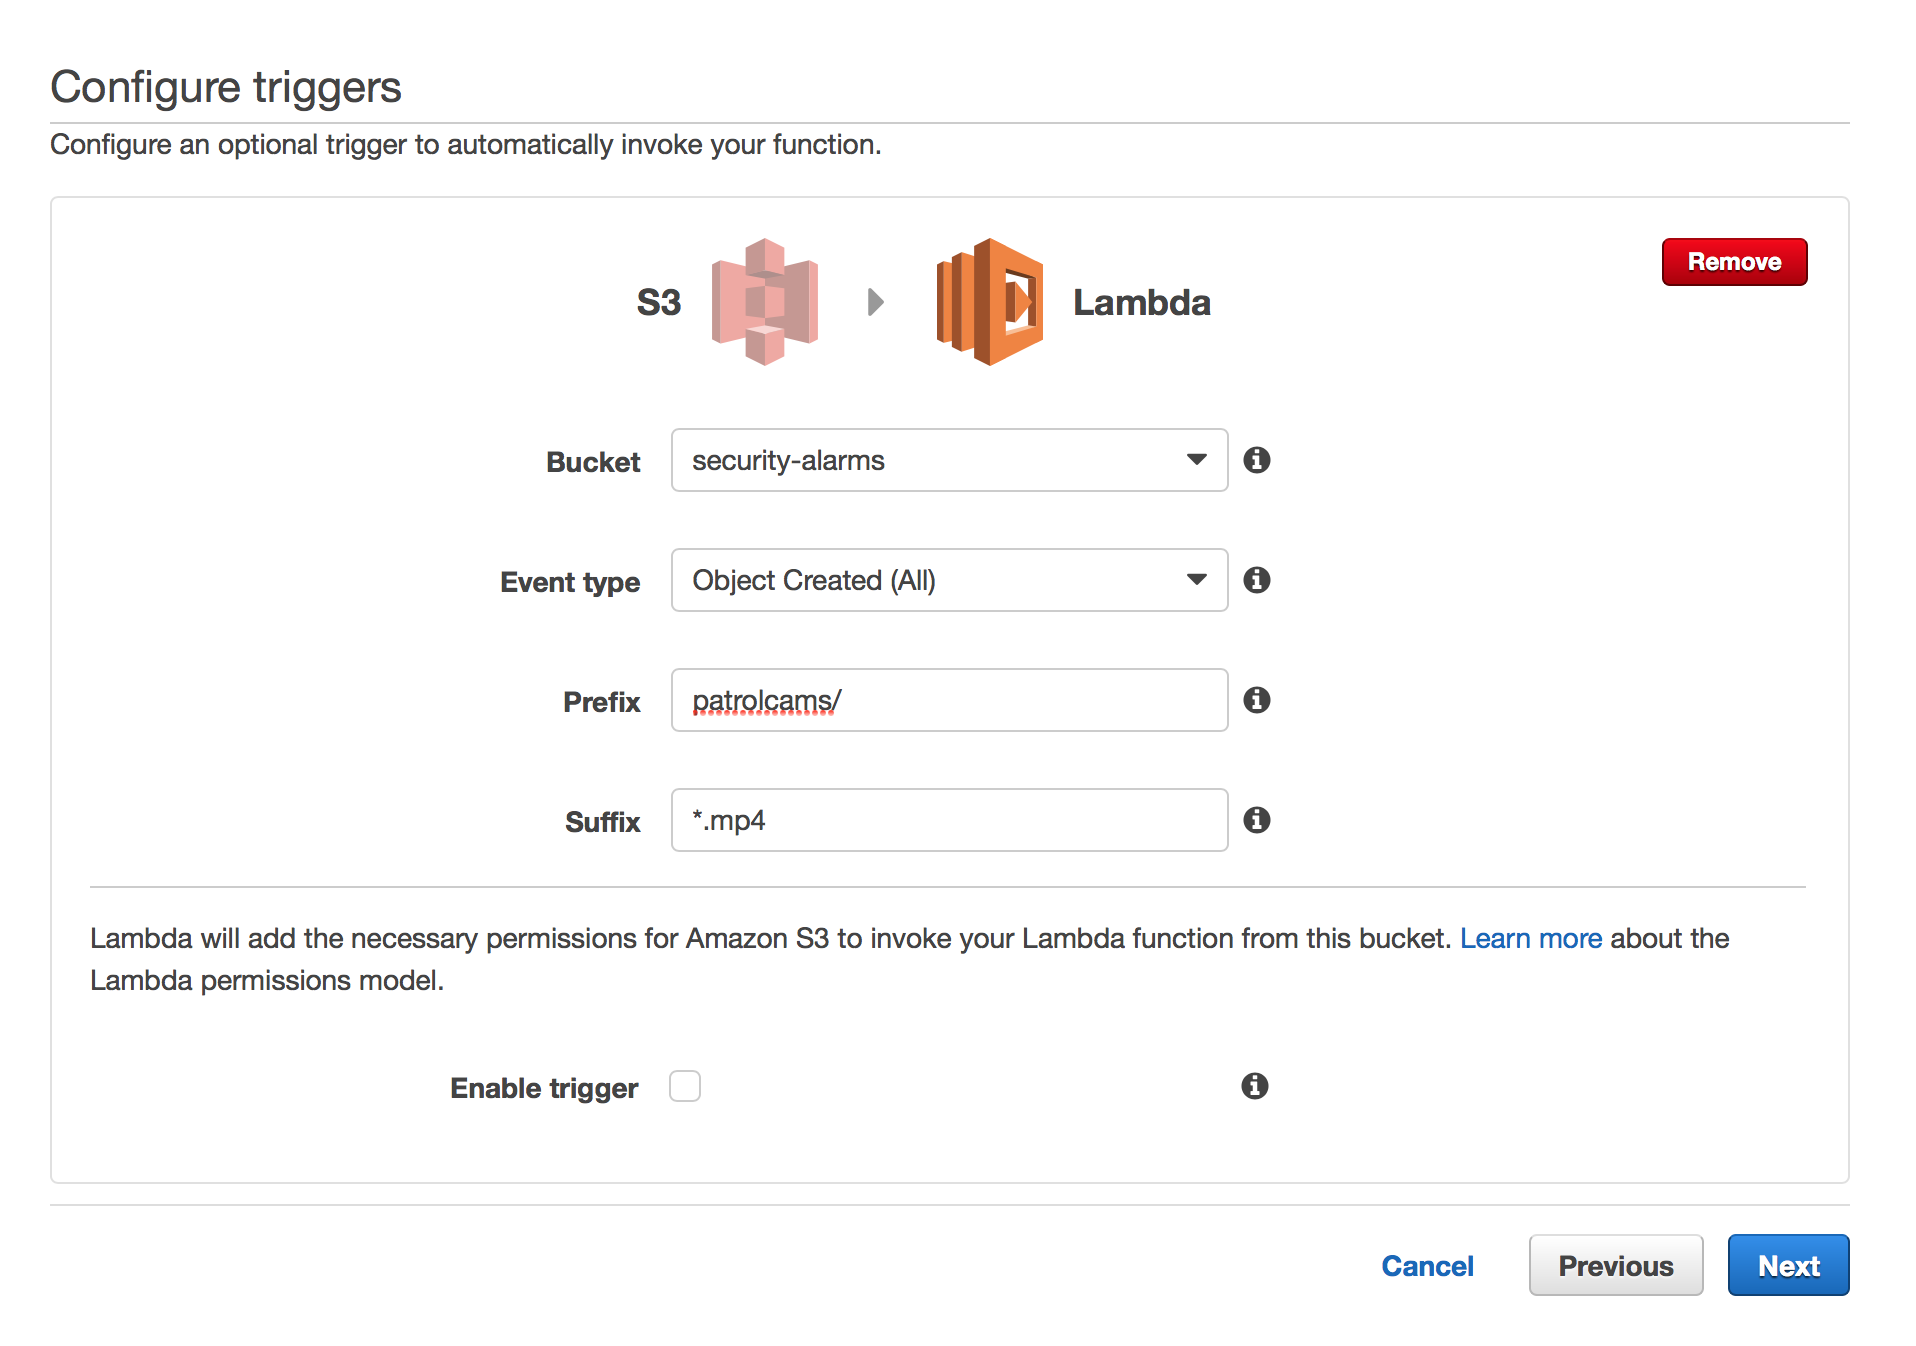1916x1346 pixels.
Task: Show info for the Event type field
Action: 1257,580
